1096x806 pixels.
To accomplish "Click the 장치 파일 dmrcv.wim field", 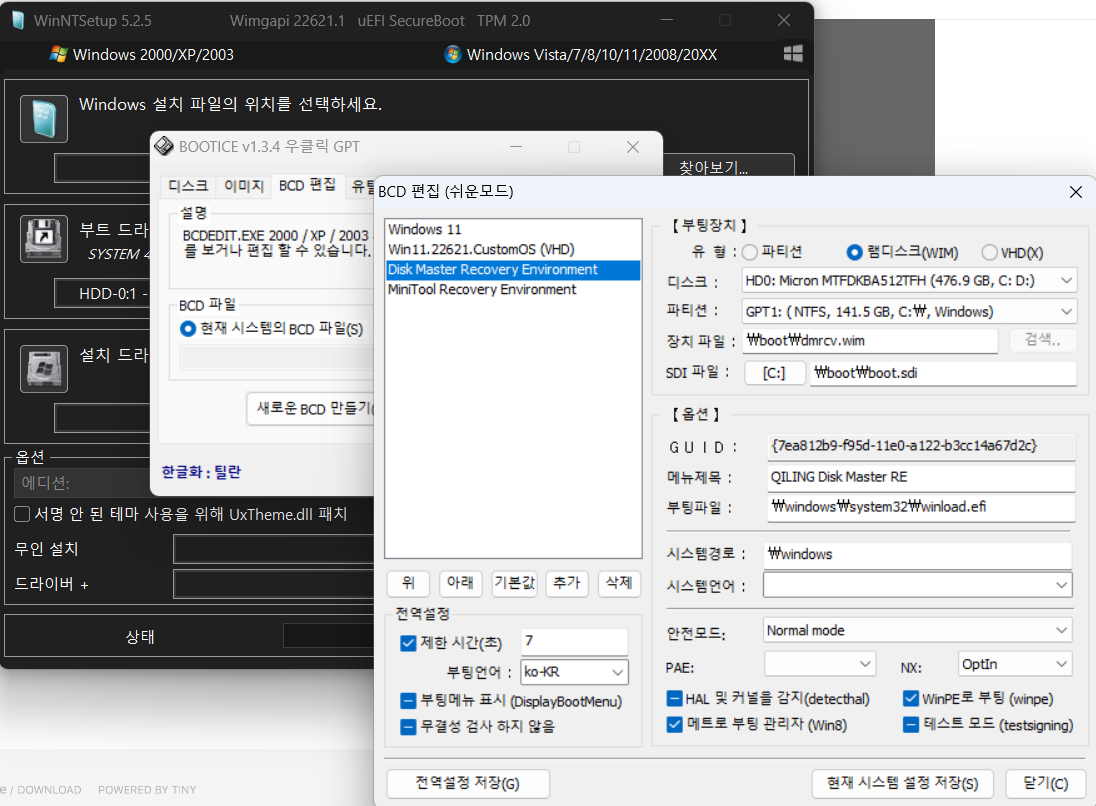I will (870, 340).
